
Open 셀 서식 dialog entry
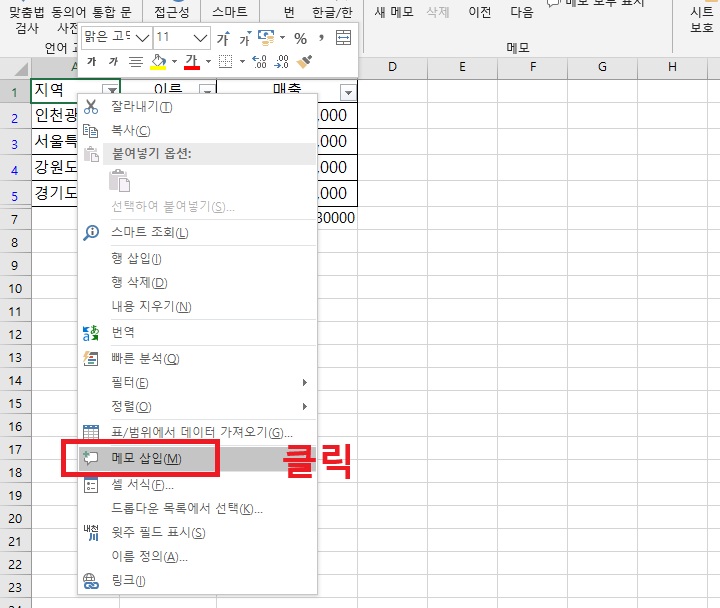tap(197, 484)
